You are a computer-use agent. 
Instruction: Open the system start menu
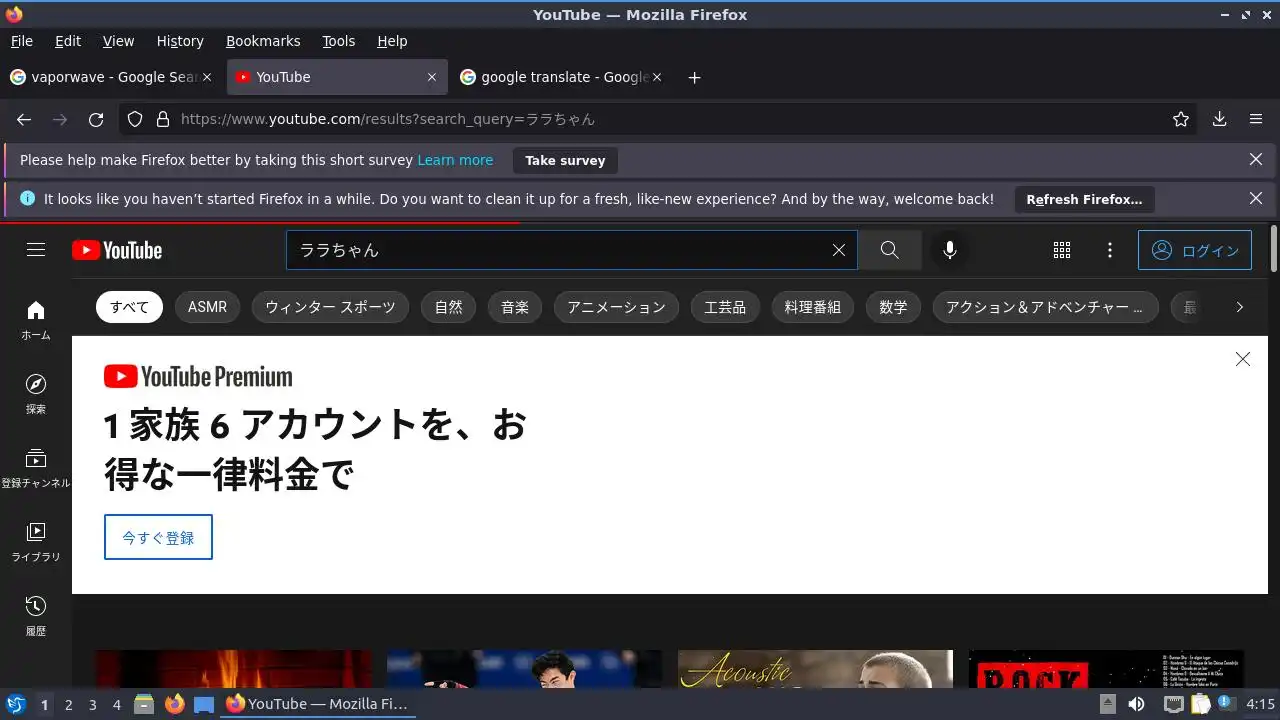click(15, 705)
